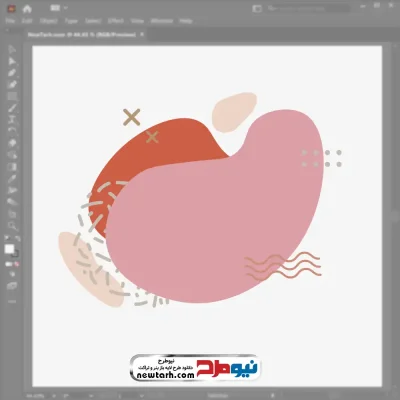The image size is (400, 400).
Task: Click the white Fill color swatch
Action: [9, 249]
